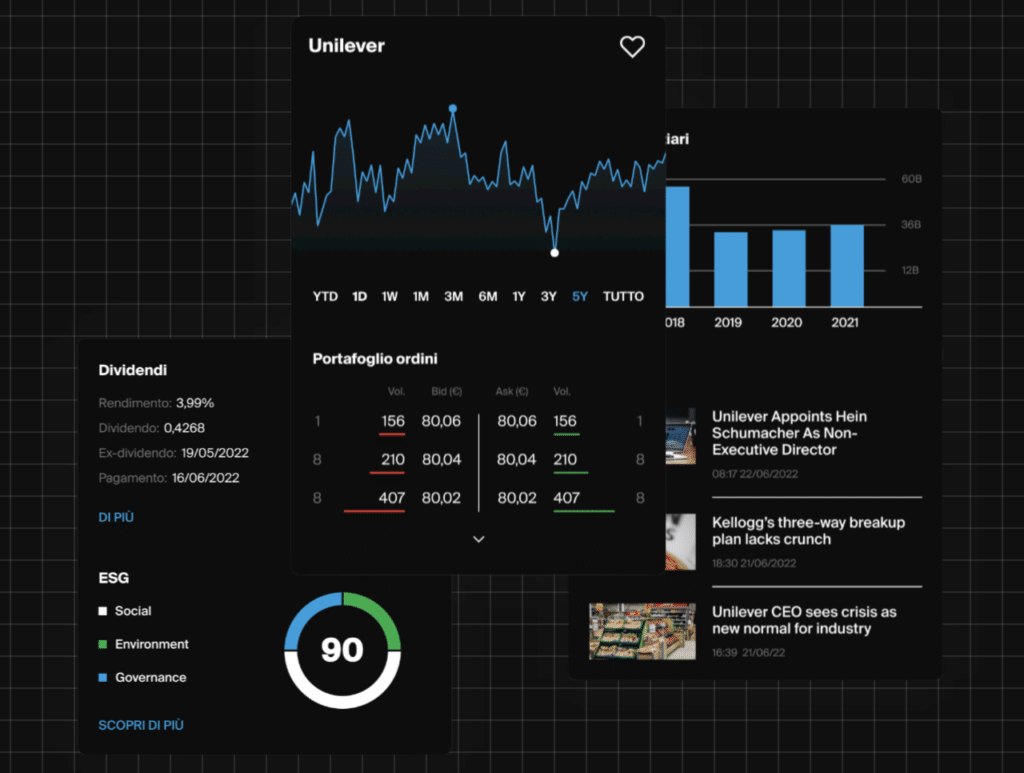Image resolution: width=1024 pixels, height=773 pixels.
Task: Expand the order book with chevron
Action: 479,539
